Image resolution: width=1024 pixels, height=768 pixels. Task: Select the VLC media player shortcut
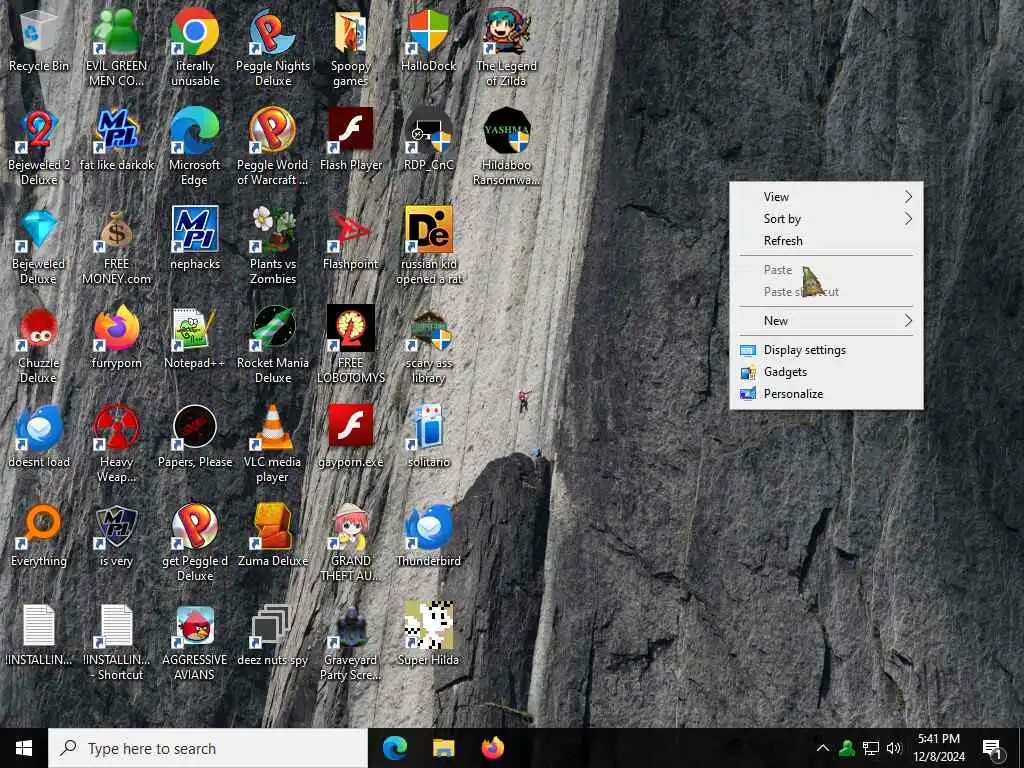[x=273, y=444]
